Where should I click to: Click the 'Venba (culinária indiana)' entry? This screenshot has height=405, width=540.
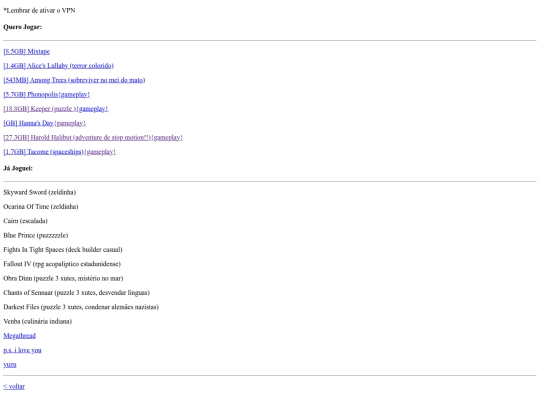tap(38, 322)
